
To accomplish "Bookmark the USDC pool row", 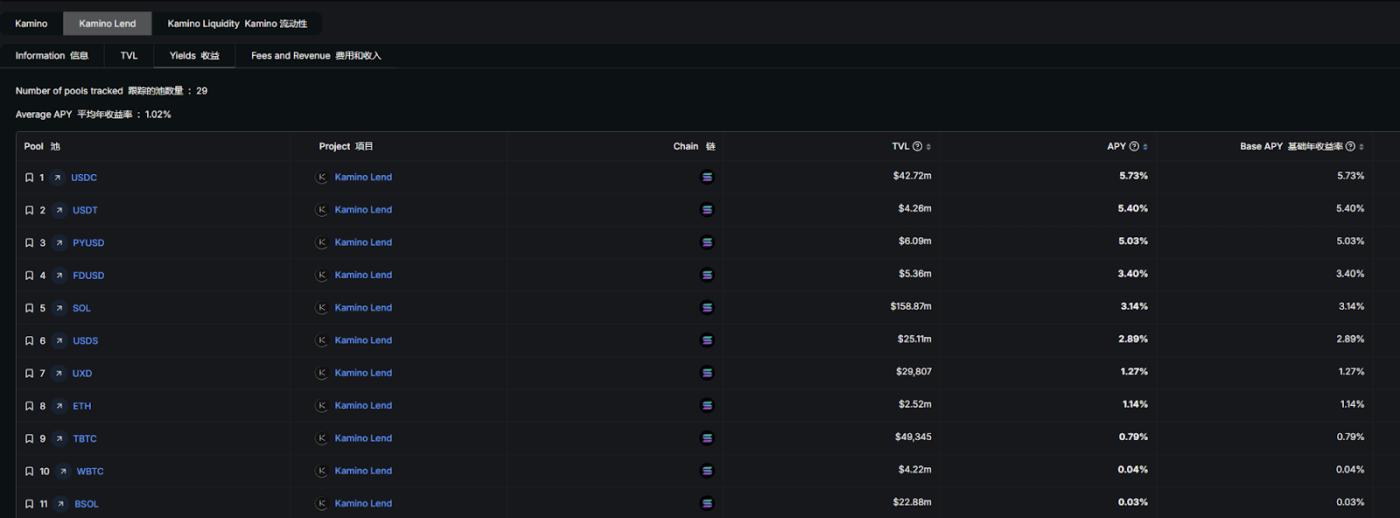I will [x=29, y=178].
